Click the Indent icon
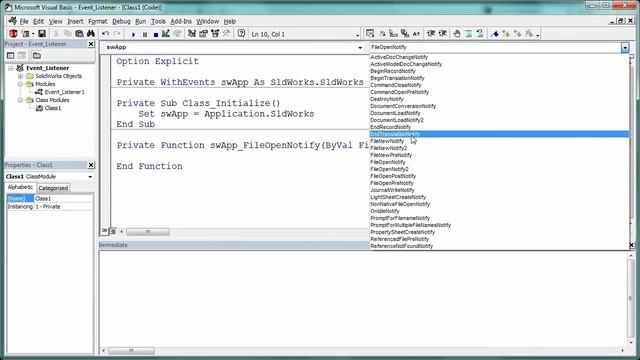640x360 pixels. coord(431,34)
